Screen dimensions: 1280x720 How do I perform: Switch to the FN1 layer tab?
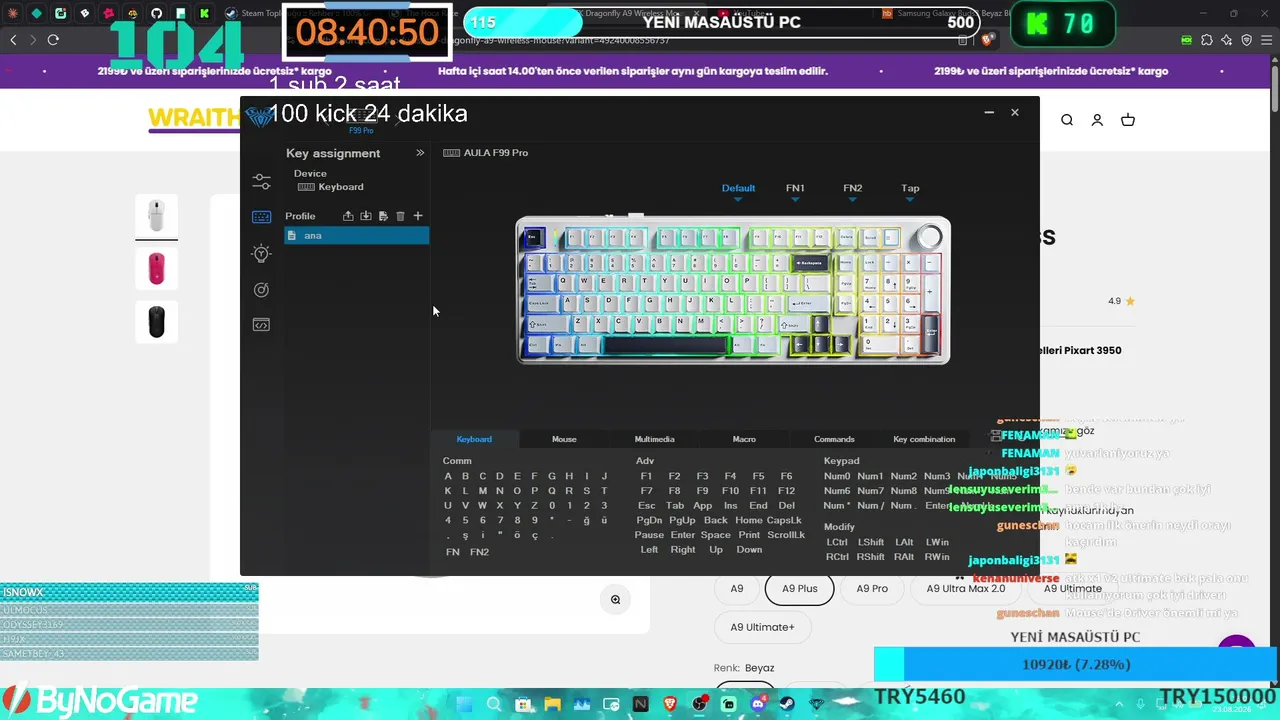point(795,188)
